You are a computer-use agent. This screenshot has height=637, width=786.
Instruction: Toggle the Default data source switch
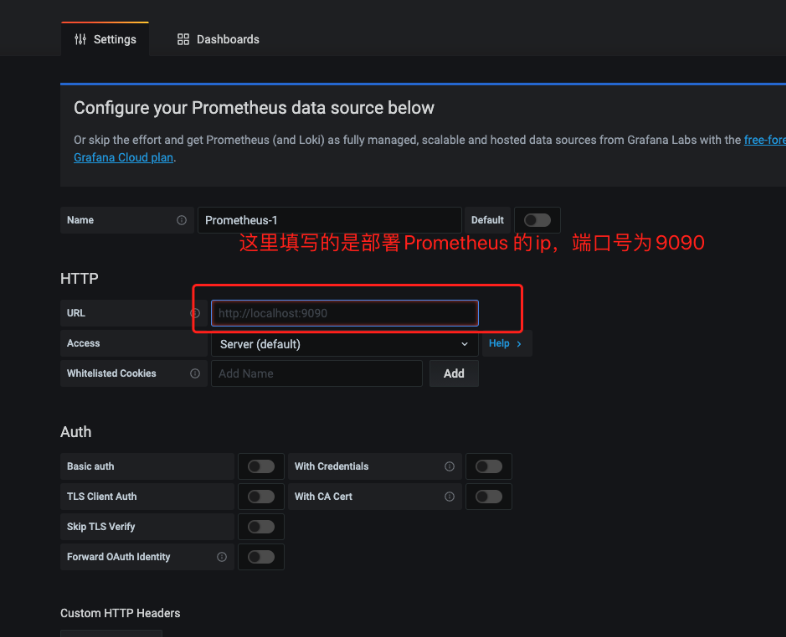tap(537, 220)
